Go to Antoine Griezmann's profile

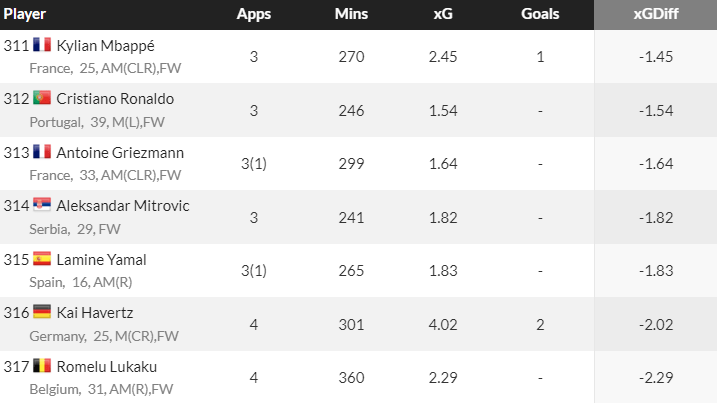(x=120, y=152)
